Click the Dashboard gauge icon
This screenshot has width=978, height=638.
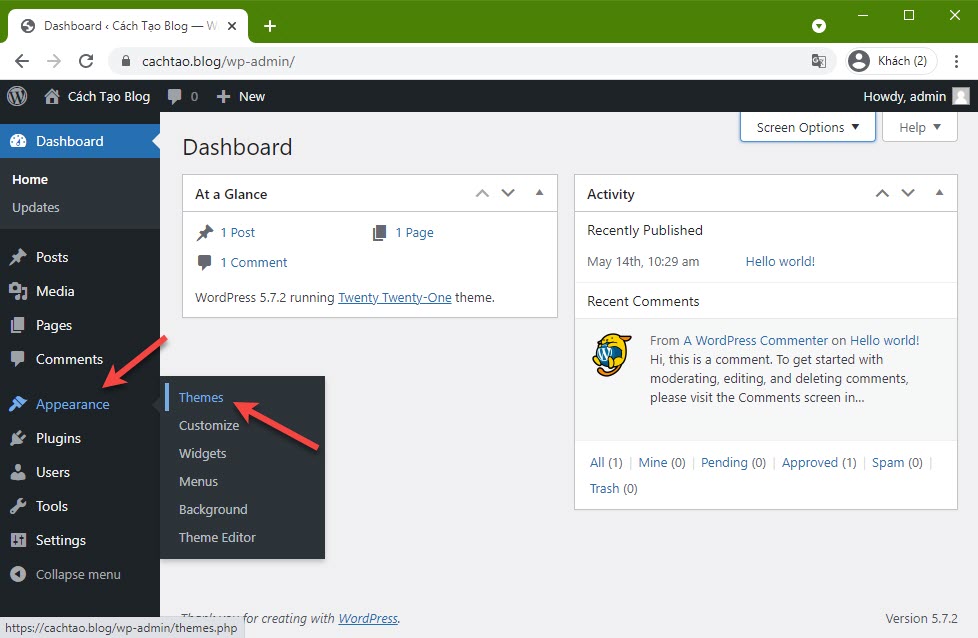pyautogui.click(x=18, y=141)
